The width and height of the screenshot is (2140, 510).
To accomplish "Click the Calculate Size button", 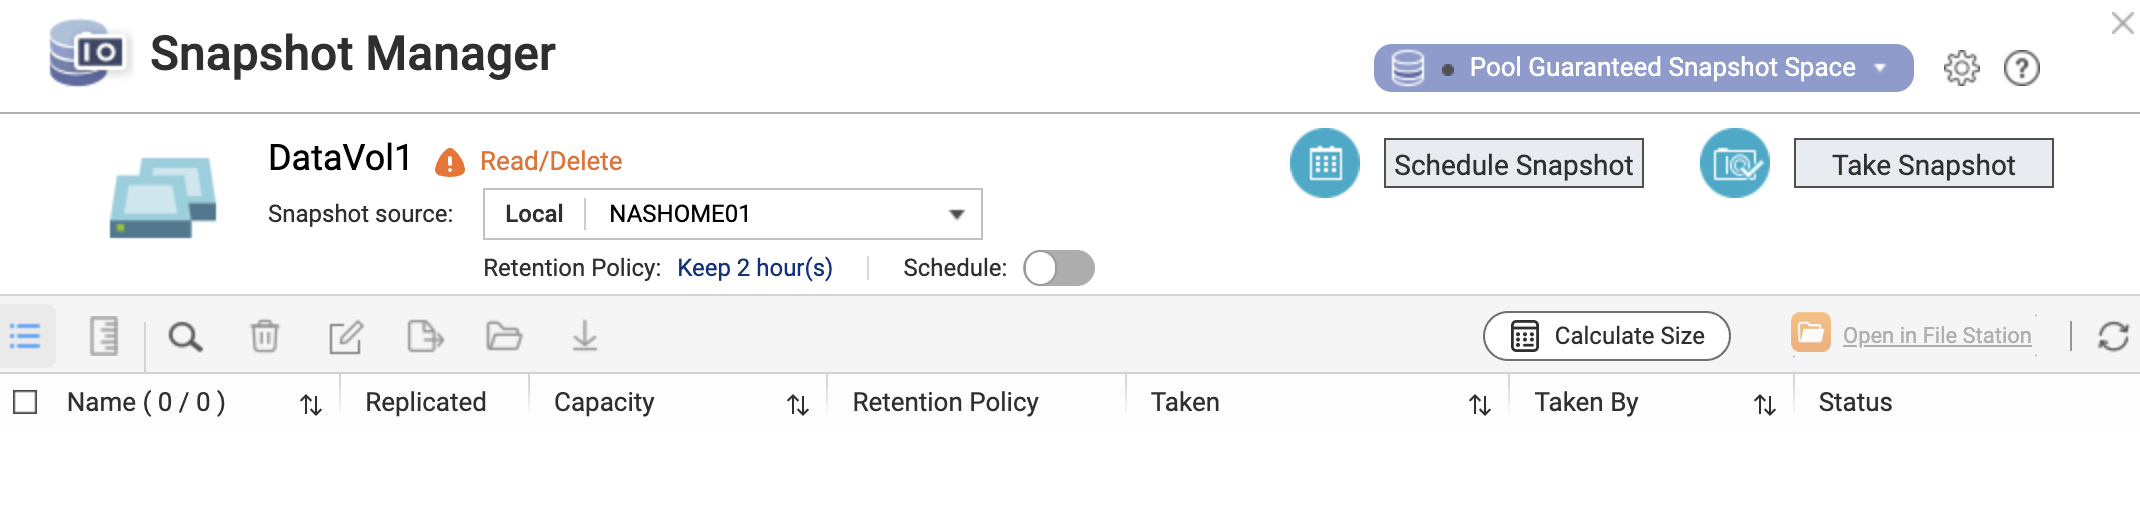I will click(1606, 336).
